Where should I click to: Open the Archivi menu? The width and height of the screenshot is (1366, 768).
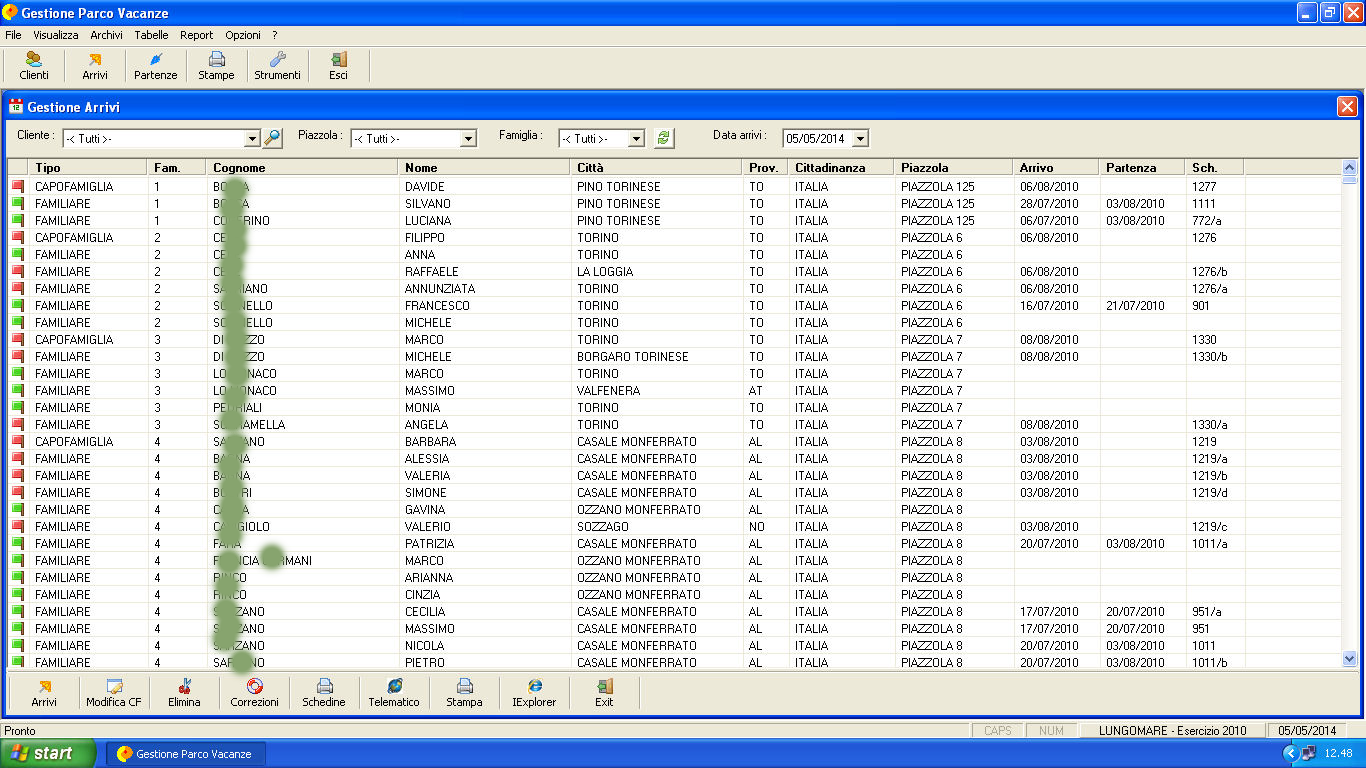106,35
